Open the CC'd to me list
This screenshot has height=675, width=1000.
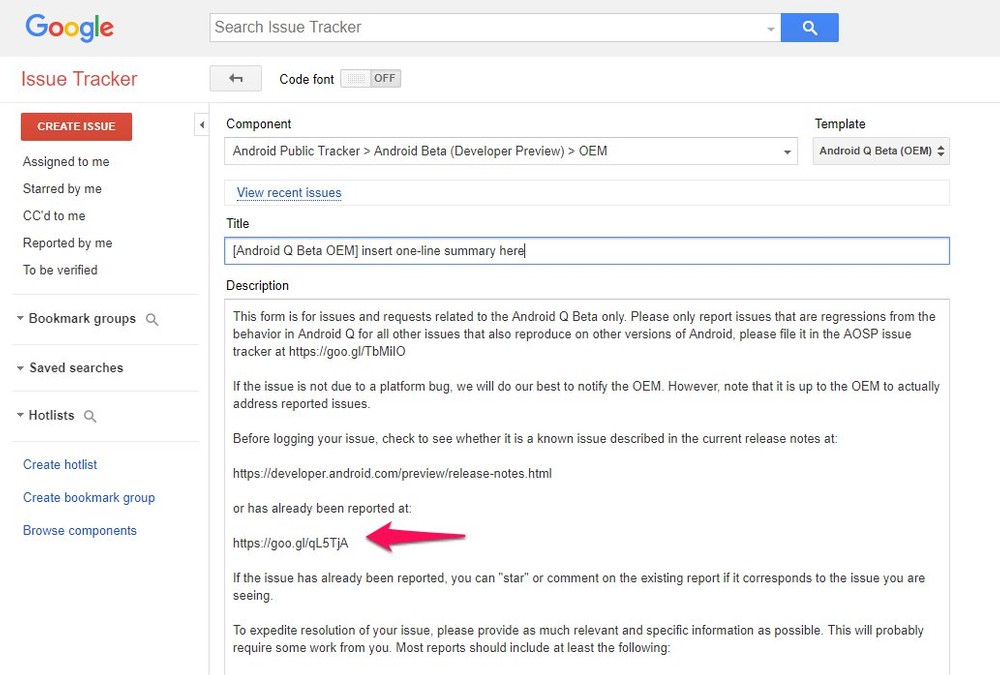54,216
